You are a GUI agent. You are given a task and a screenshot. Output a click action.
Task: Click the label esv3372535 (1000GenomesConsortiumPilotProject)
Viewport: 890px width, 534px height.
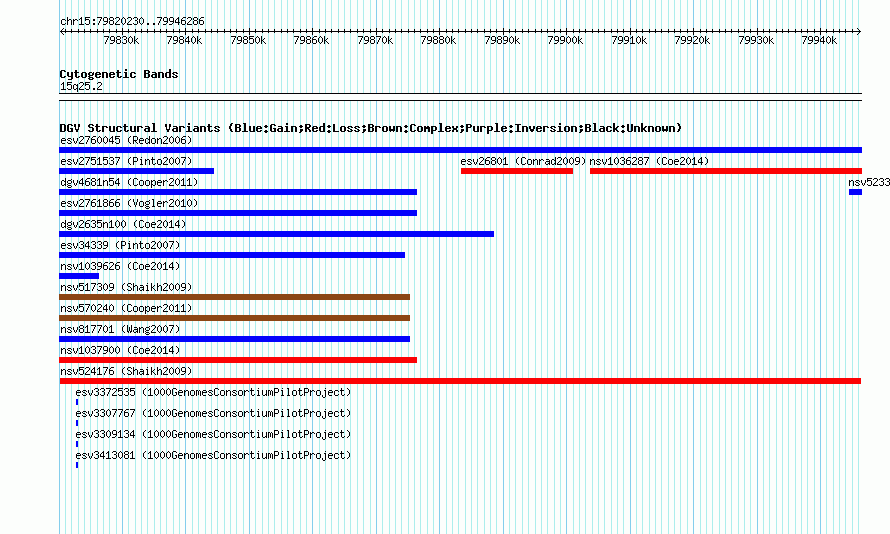[213, 392]
